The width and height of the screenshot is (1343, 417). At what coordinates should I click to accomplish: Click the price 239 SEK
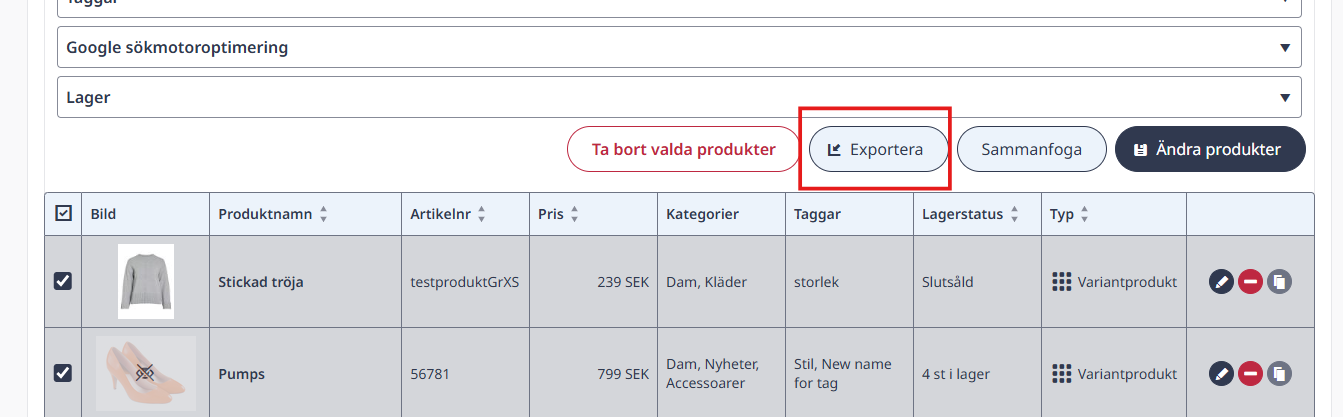tap(623, 282)
